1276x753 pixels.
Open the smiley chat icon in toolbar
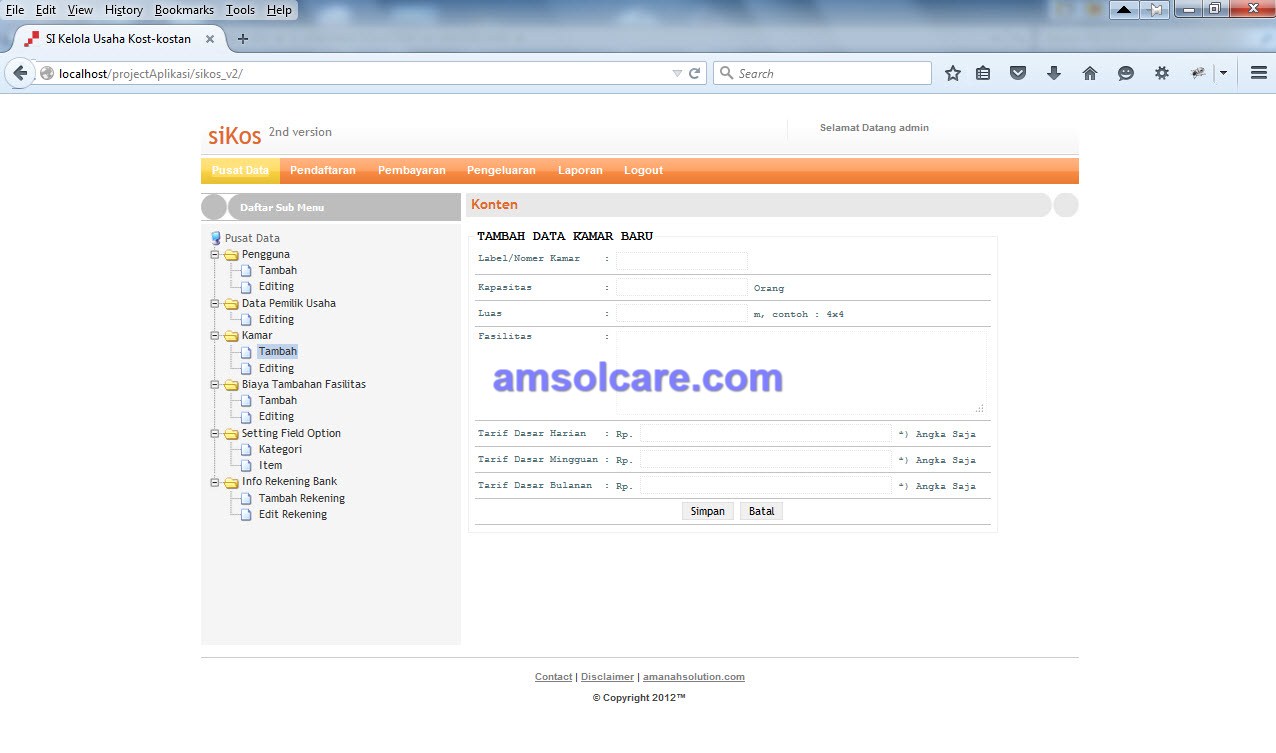[1126, 73]
